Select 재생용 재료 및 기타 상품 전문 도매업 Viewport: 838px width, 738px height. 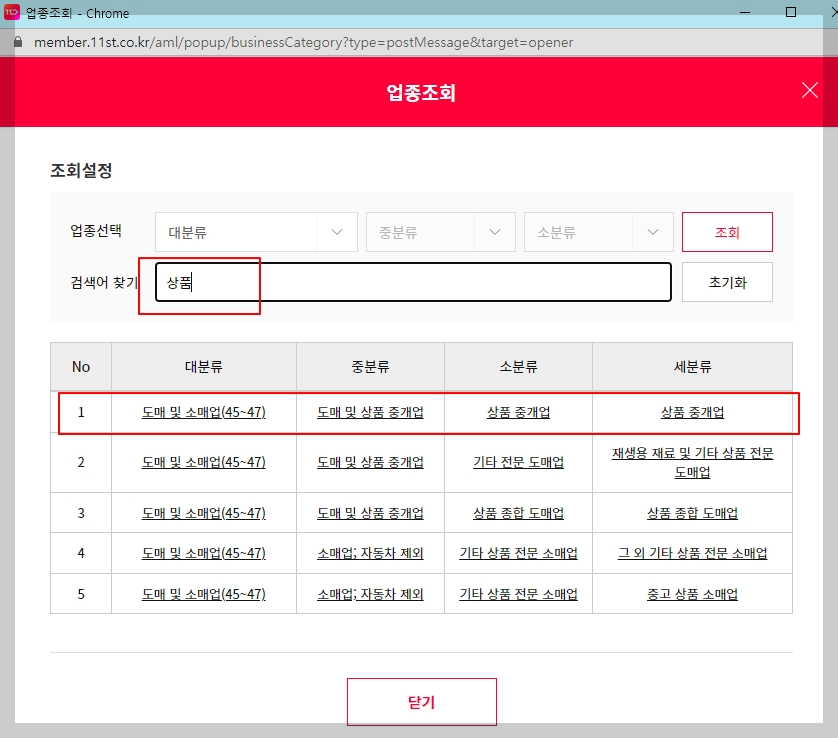pos(693,462)
